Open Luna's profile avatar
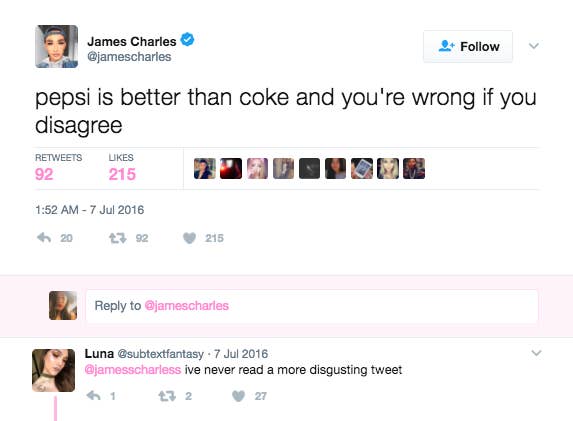Viewport: 573px width, 421px height. click(x=54, y=370)
